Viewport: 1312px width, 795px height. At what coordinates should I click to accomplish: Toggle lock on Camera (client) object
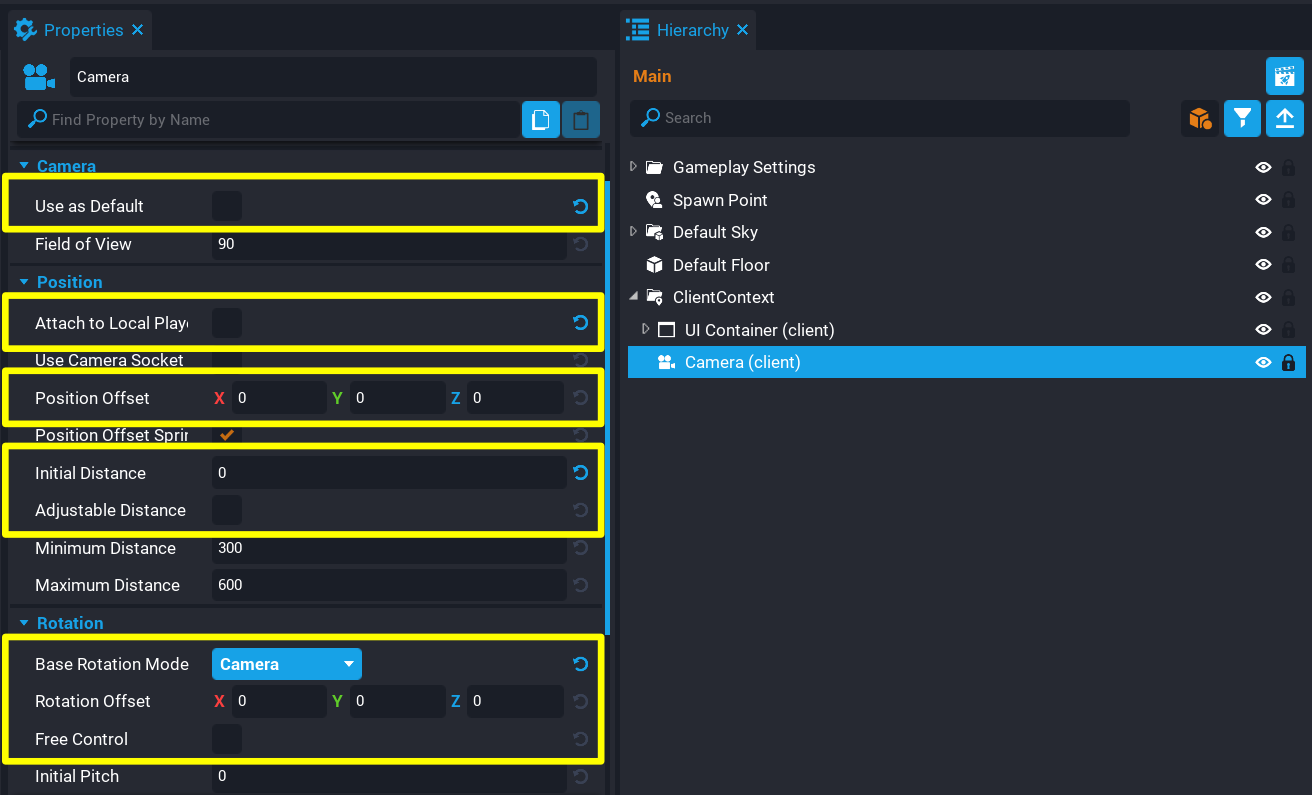(1289, 363)
